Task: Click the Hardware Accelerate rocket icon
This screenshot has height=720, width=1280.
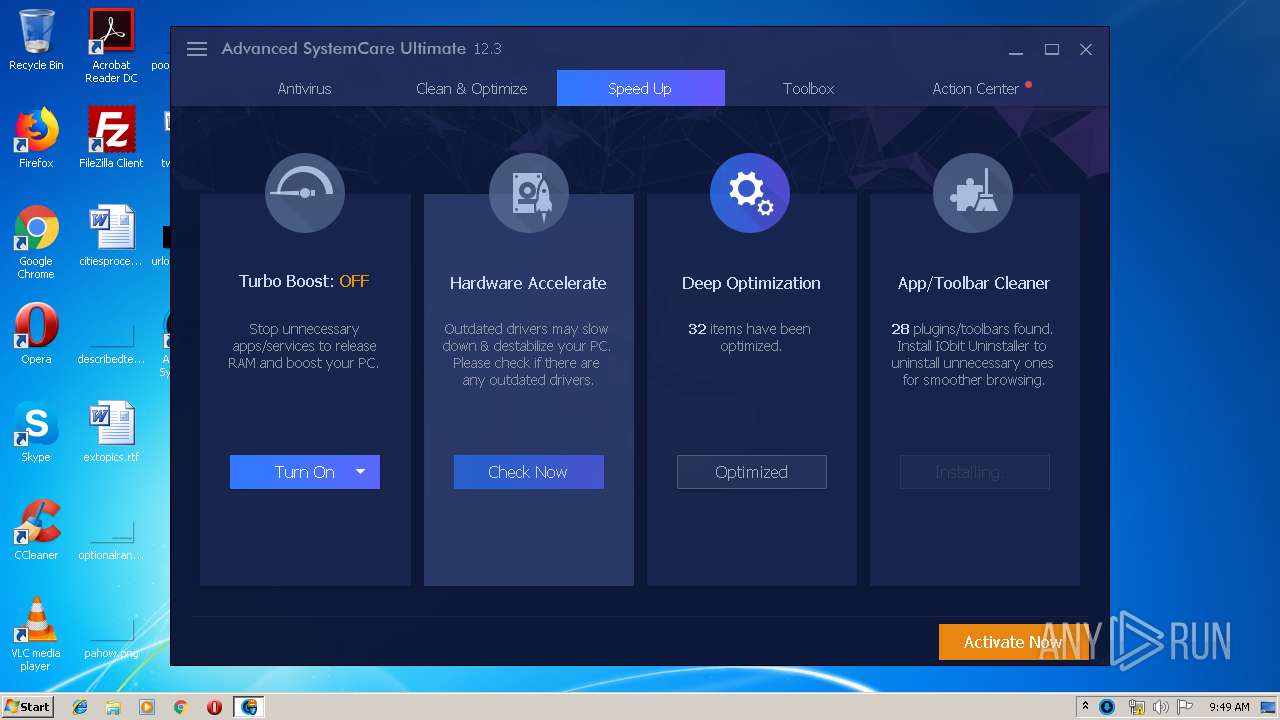Action: pyautogui.click(x=529, y=193)
